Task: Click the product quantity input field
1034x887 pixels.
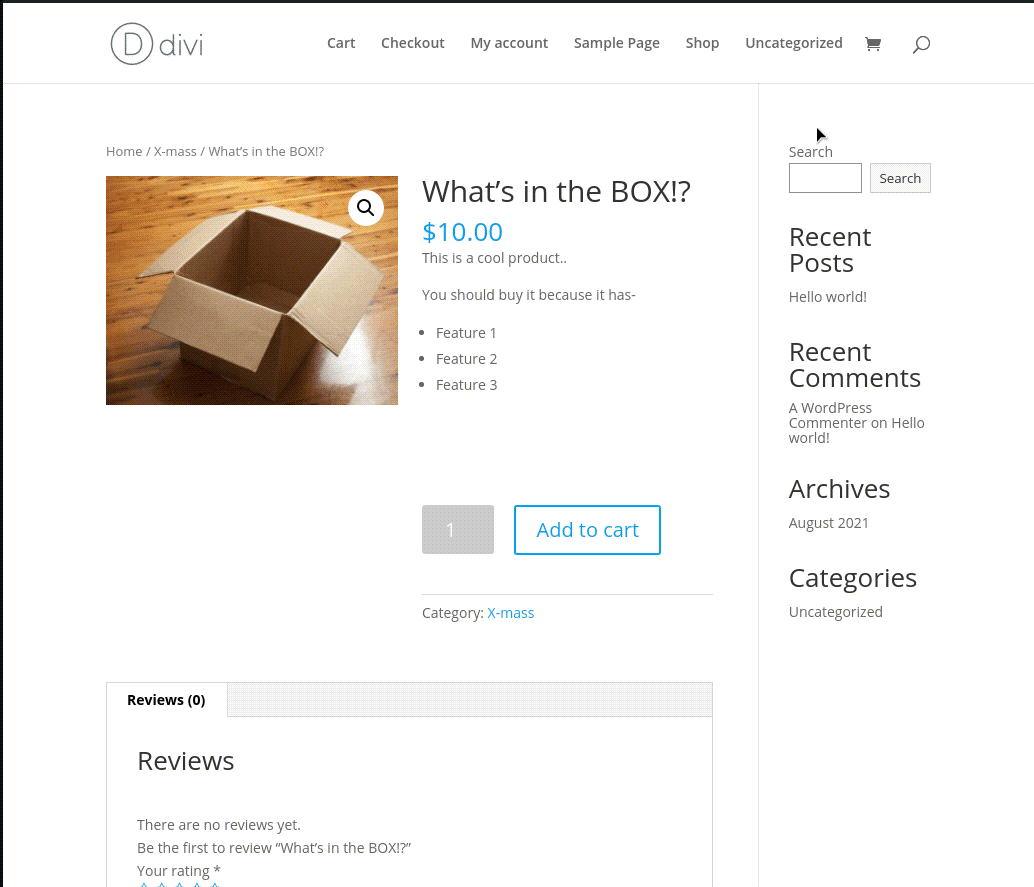Action: pos(457,529)
